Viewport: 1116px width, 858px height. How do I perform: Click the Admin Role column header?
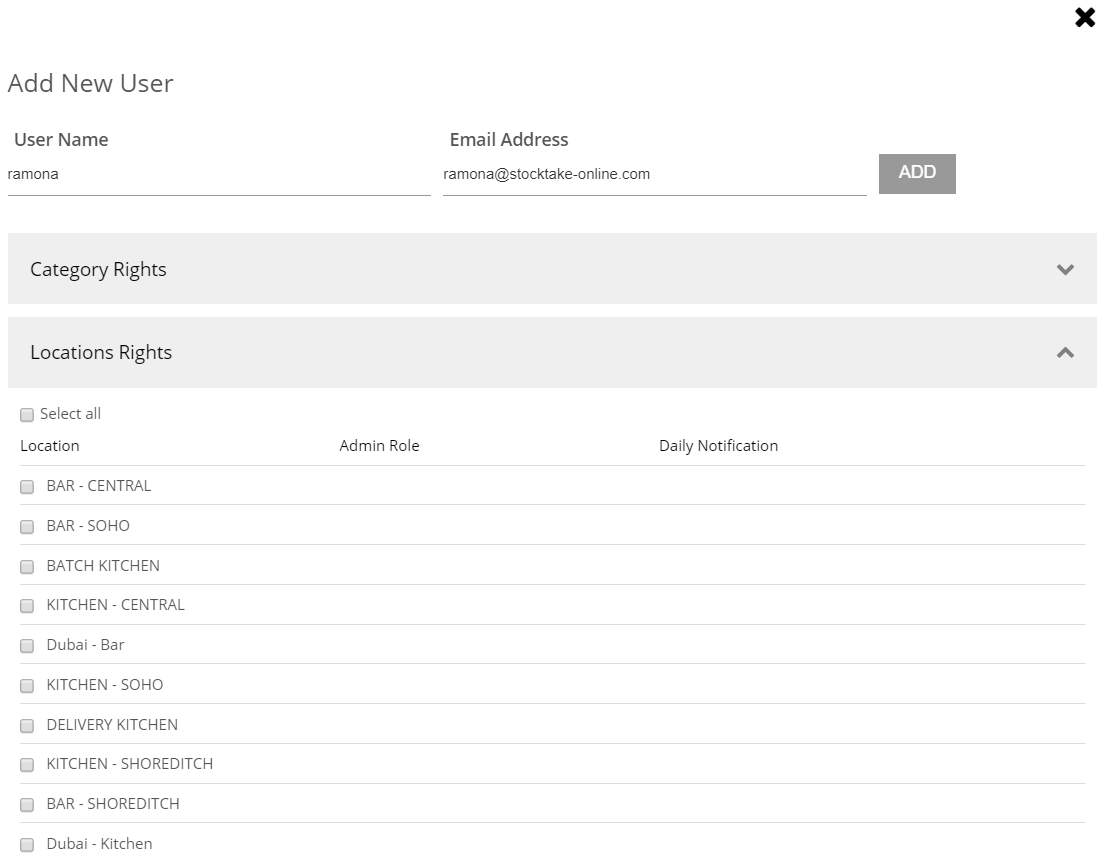click(x=379, y=446)
